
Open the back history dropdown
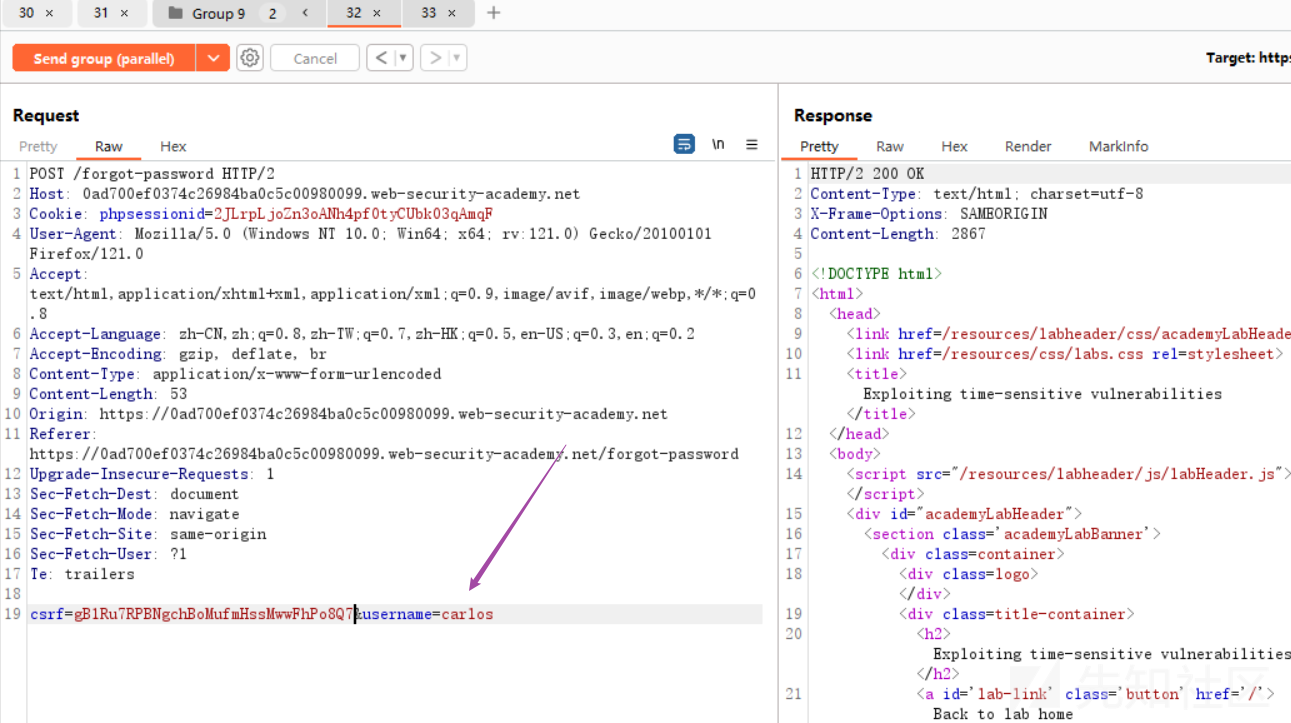pyautogui.click(x=404, y=58)
